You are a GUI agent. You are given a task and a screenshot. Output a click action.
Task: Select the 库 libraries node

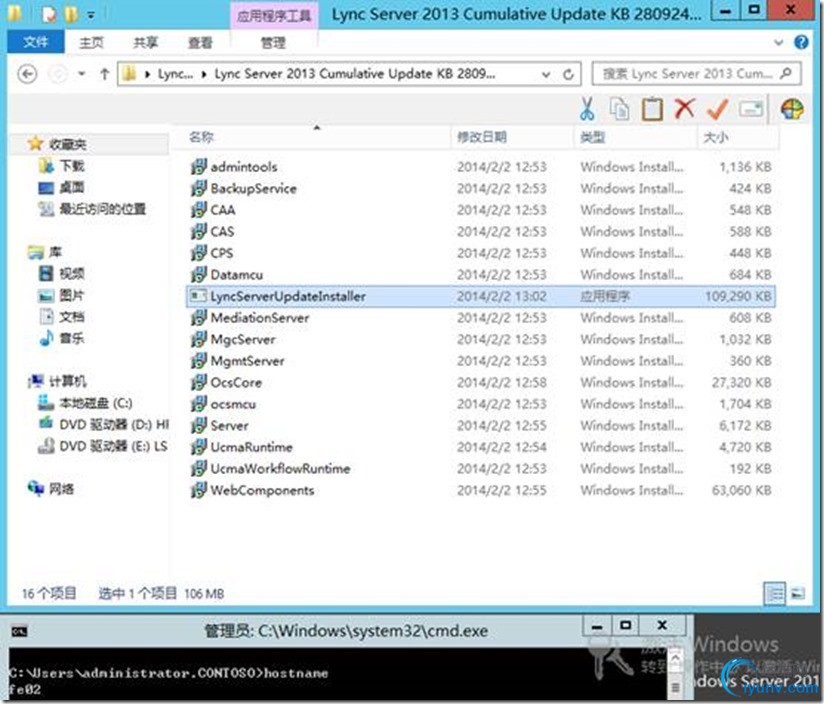55,252
